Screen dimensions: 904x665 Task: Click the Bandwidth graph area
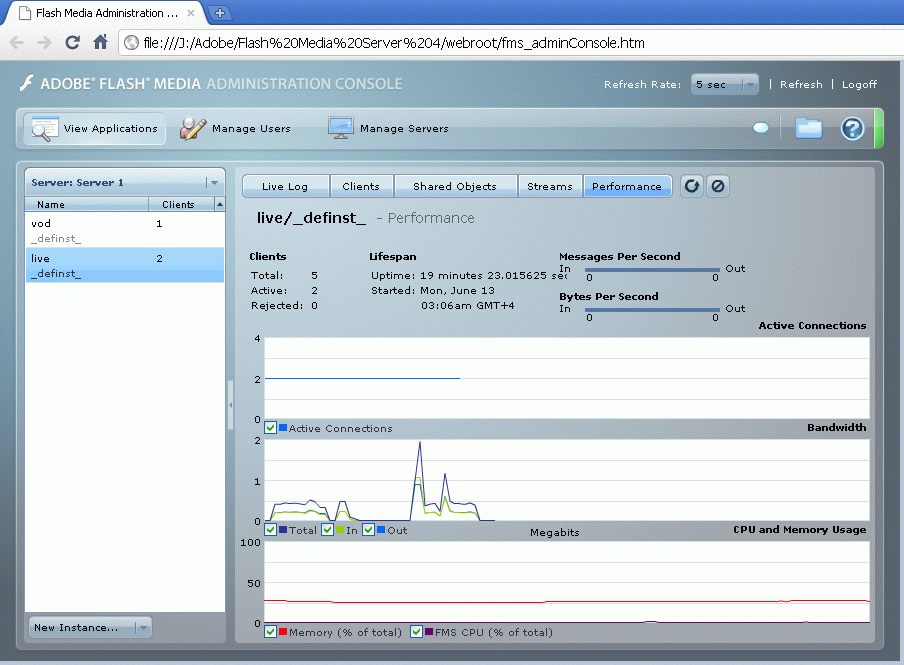(567, 480)
